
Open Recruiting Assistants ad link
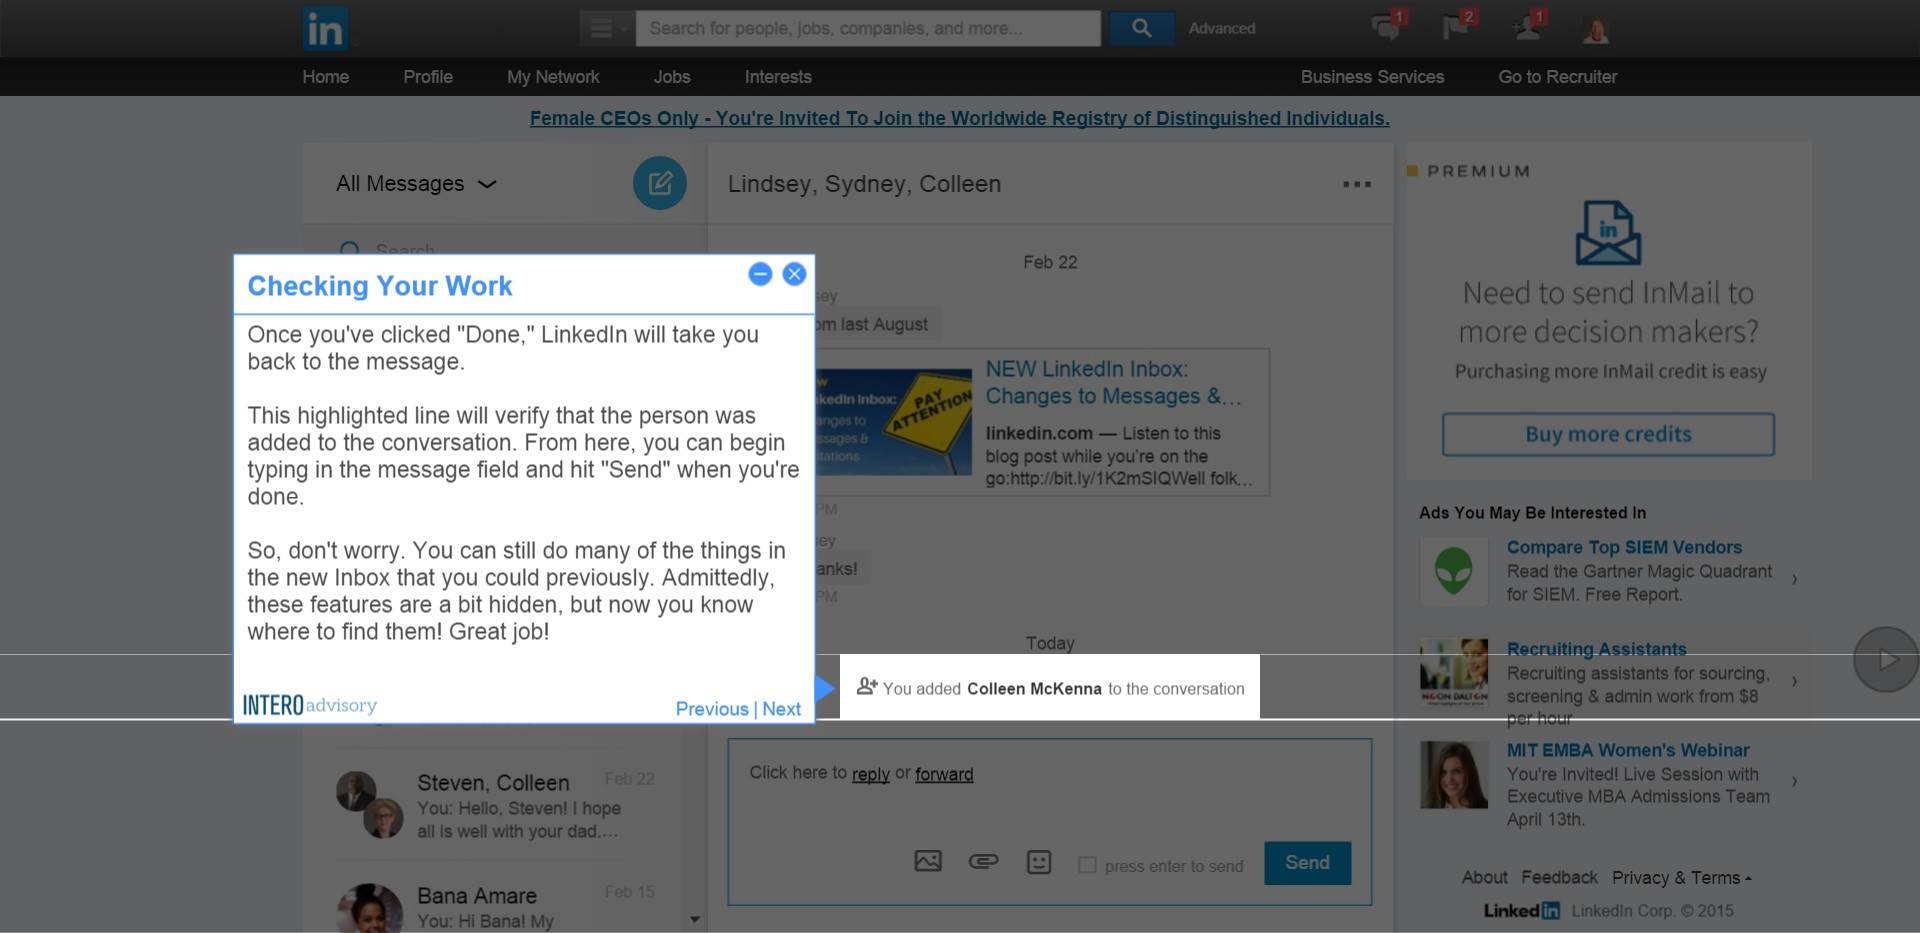(1596, 649)
